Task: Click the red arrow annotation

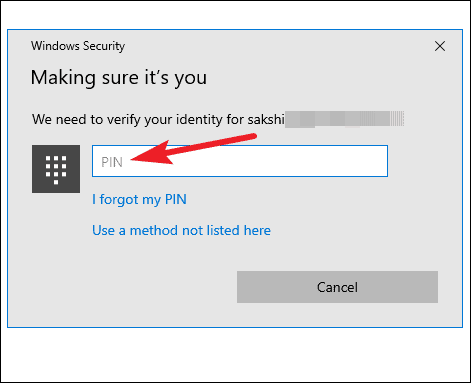Action: pyautogui.click(x=194, y=149)
